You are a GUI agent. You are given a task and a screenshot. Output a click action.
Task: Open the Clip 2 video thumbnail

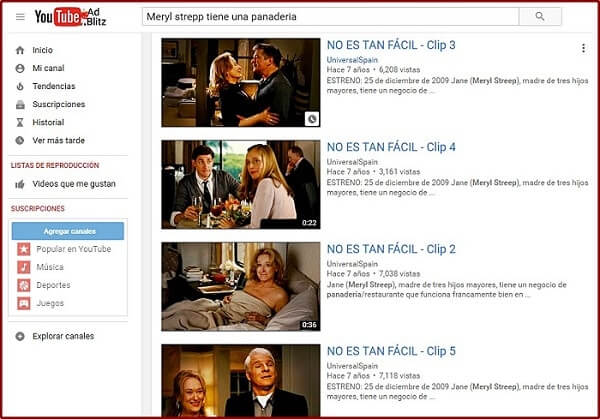coord(241,287)
